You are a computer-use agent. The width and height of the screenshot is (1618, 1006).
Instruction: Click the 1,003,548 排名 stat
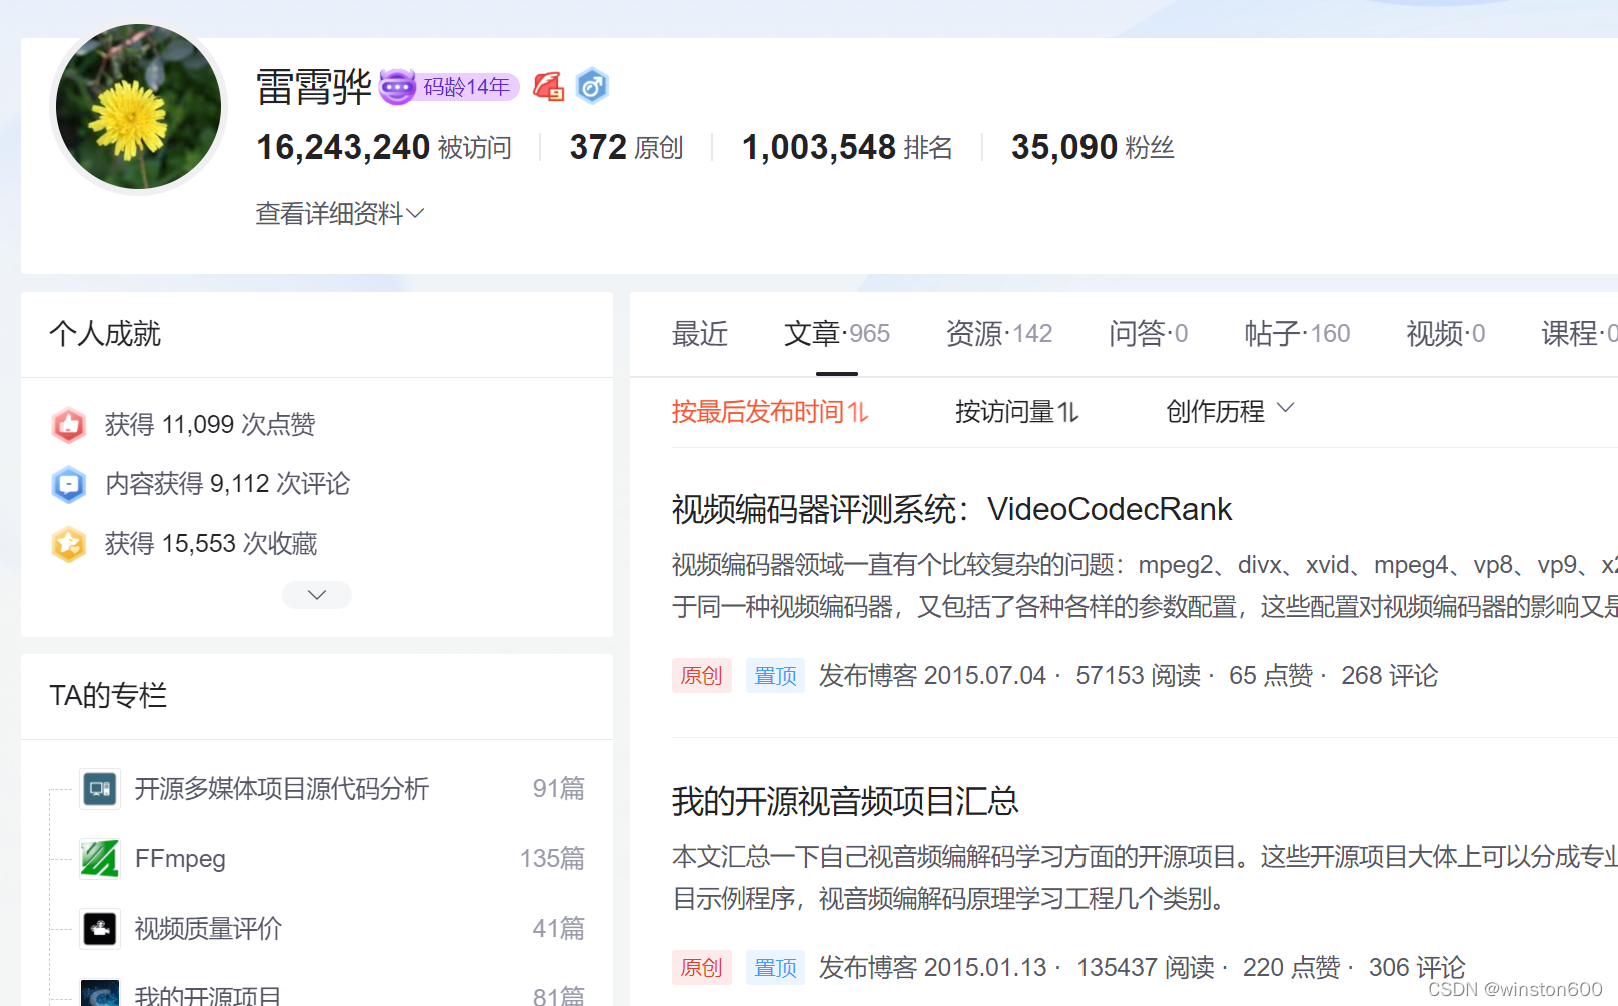(847, 147)
